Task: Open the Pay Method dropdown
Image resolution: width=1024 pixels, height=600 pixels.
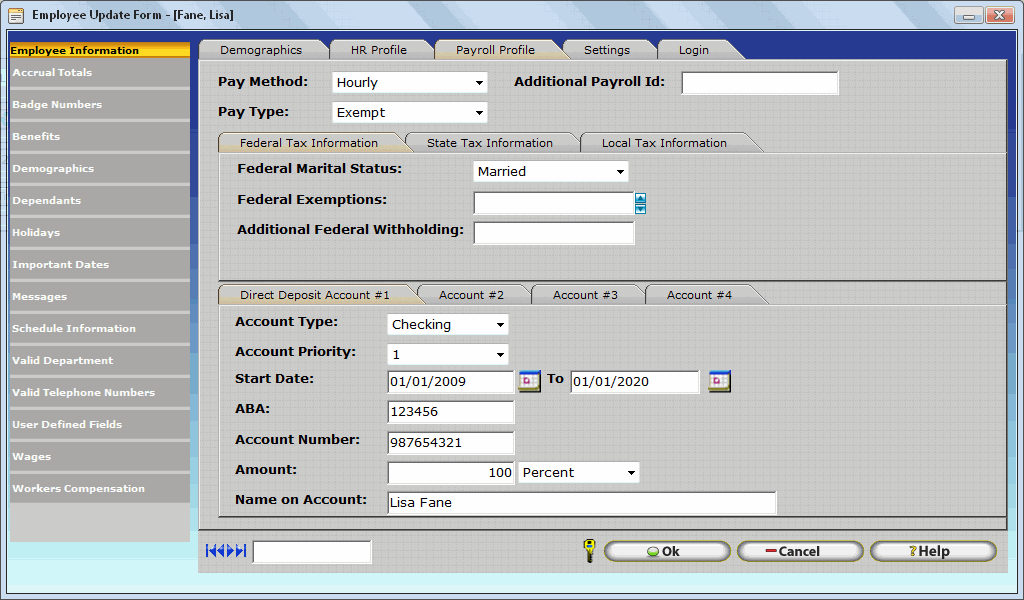Action: (x=478, y=82)
